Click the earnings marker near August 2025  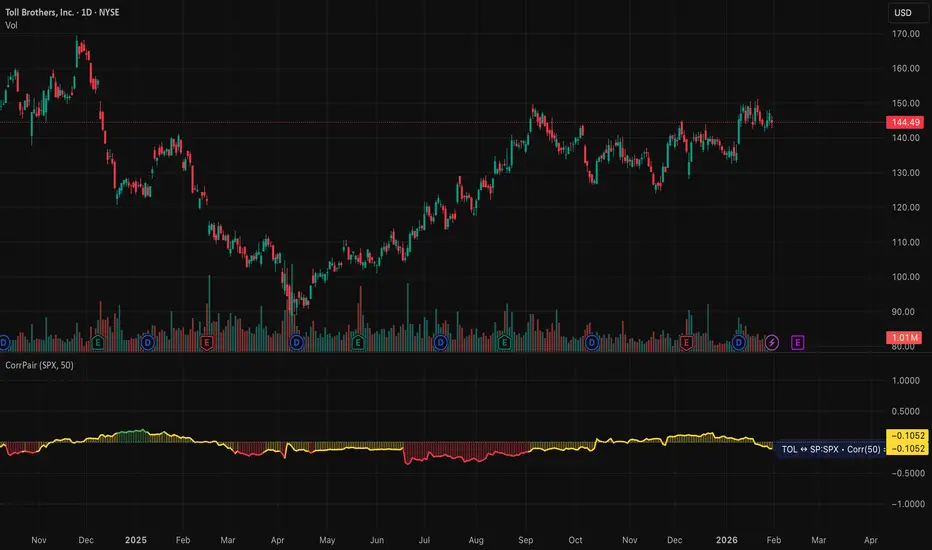click(x=505, y=342)
